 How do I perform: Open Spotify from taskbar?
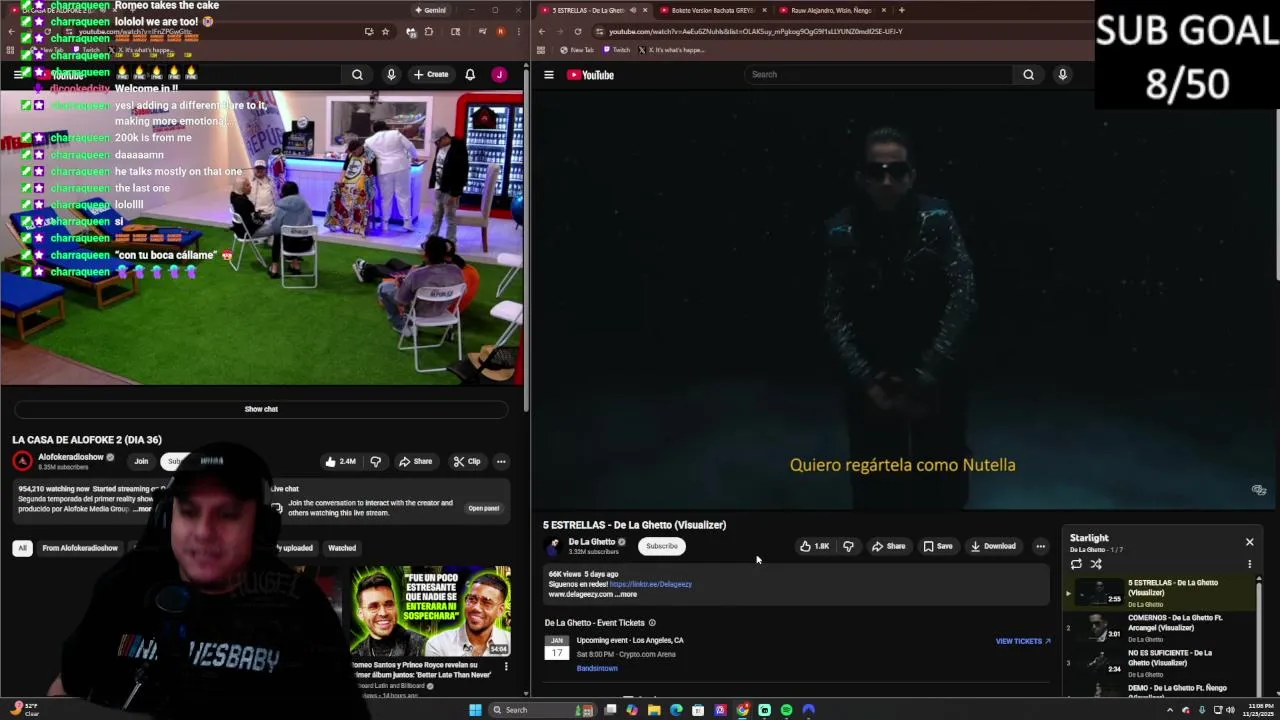click(x=786, y=710)
